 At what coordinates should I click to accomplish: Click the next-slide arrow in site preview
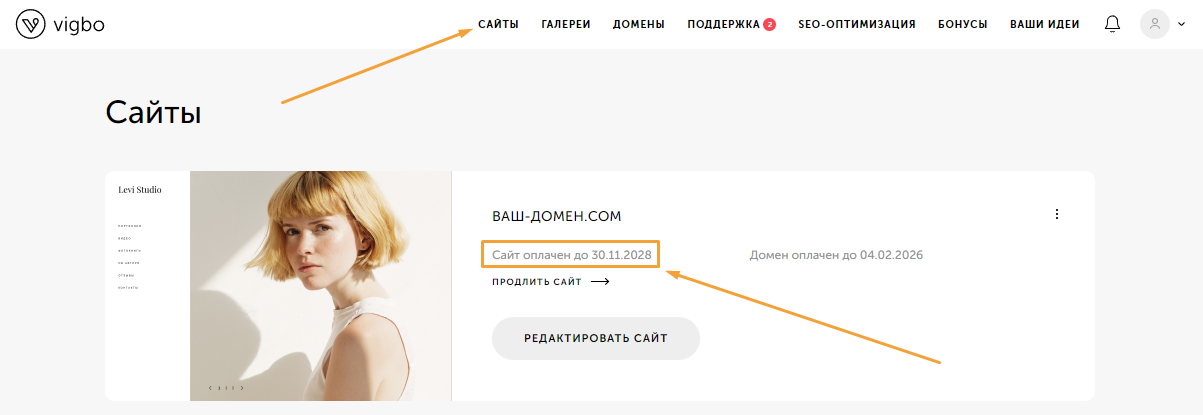click(x=242, y=388)
